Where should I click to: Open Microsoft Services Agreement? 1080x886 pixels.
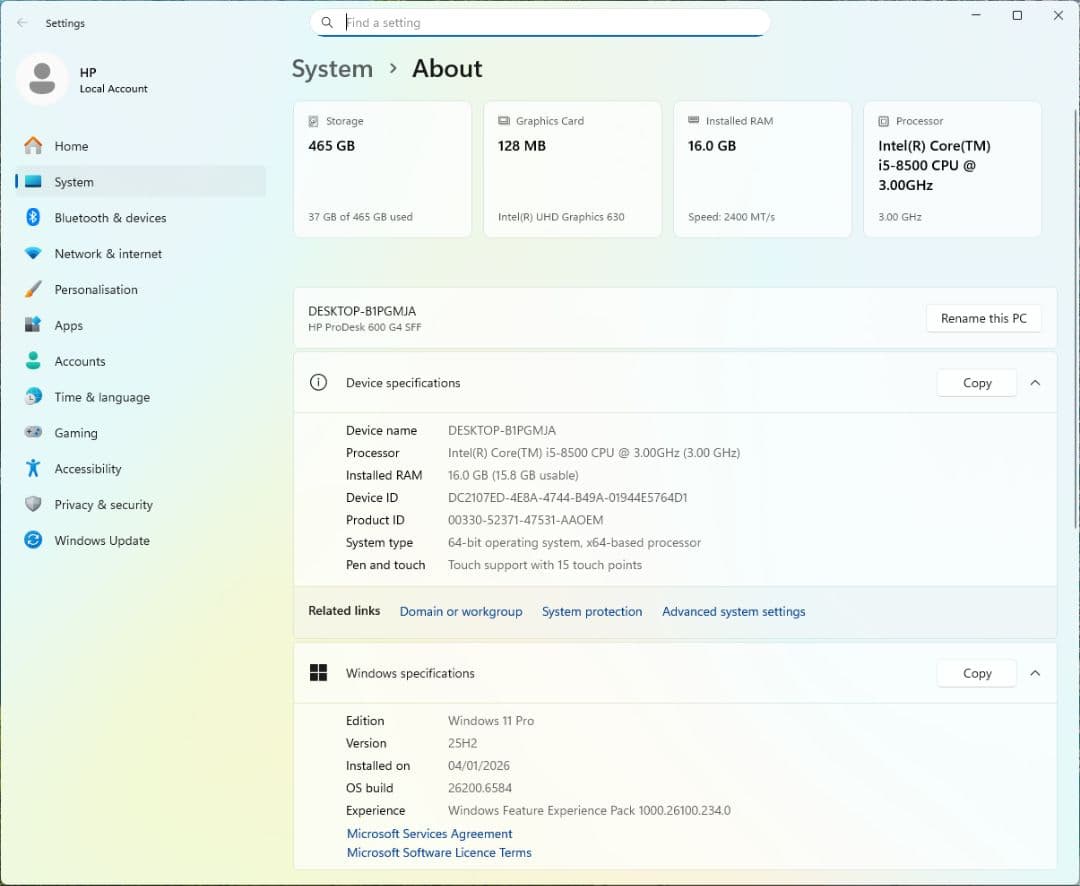(429, 833)
